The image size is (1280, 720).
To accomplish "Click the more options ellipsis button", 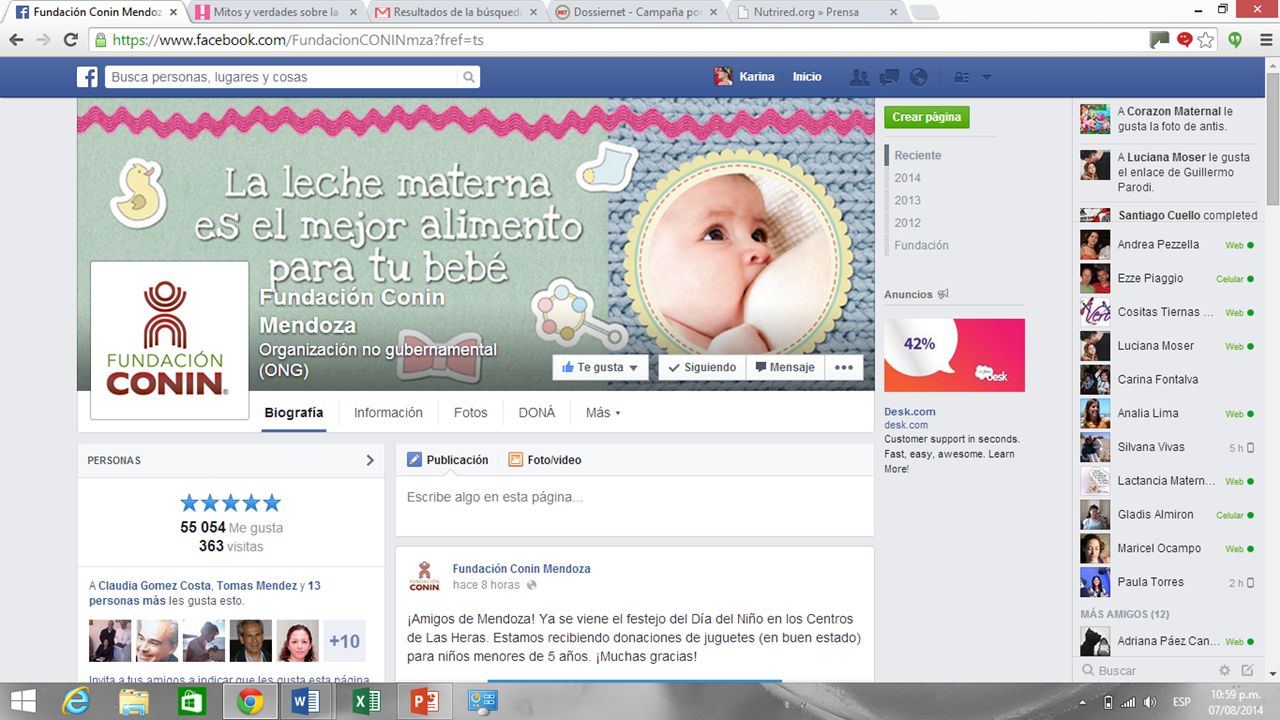I will click(844, 367).
